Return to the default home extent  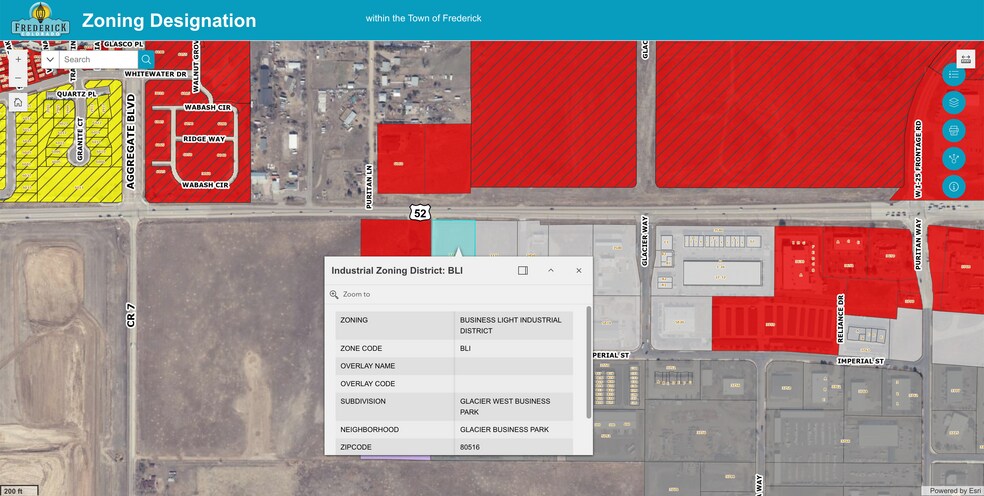[x=18, y=102]
